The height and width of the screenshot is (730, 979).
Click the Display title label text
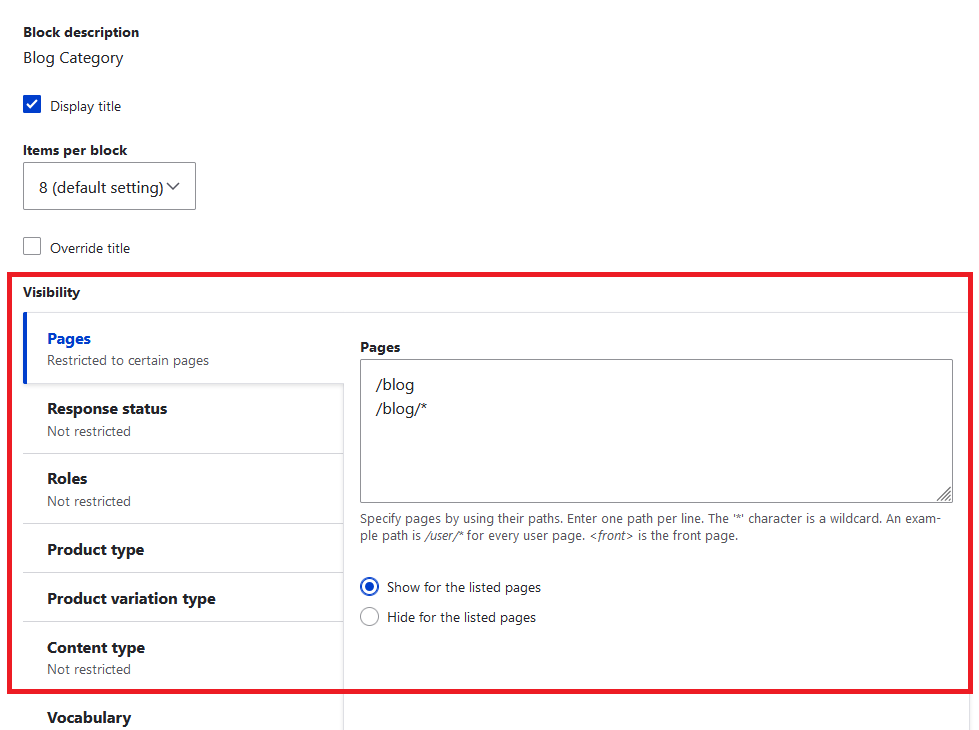85,106
